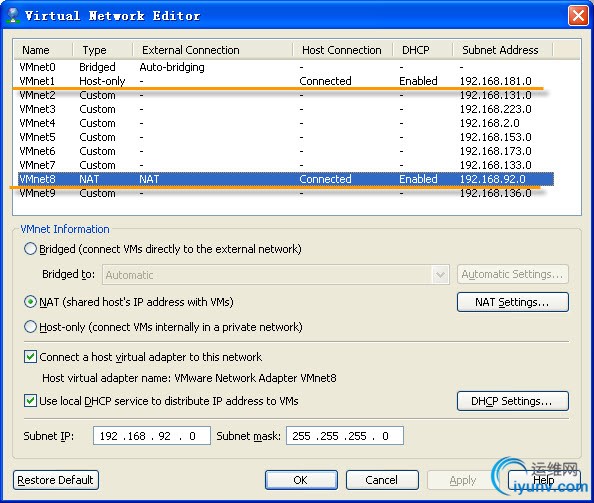Select the VMnet2 row
The height and width of the screenshot is (503, 594).
click(x=286, y=95)
